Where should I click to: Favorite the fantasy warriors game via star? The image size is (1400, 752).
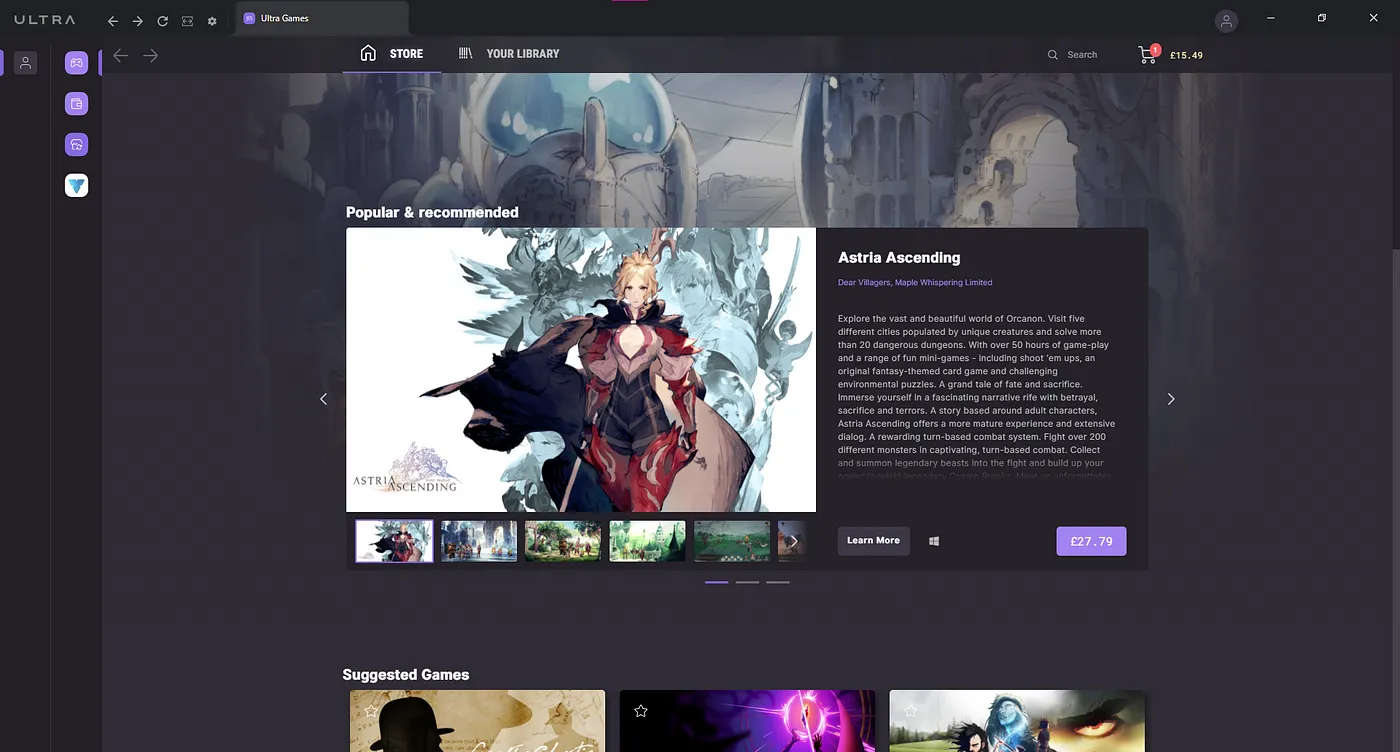910,711
